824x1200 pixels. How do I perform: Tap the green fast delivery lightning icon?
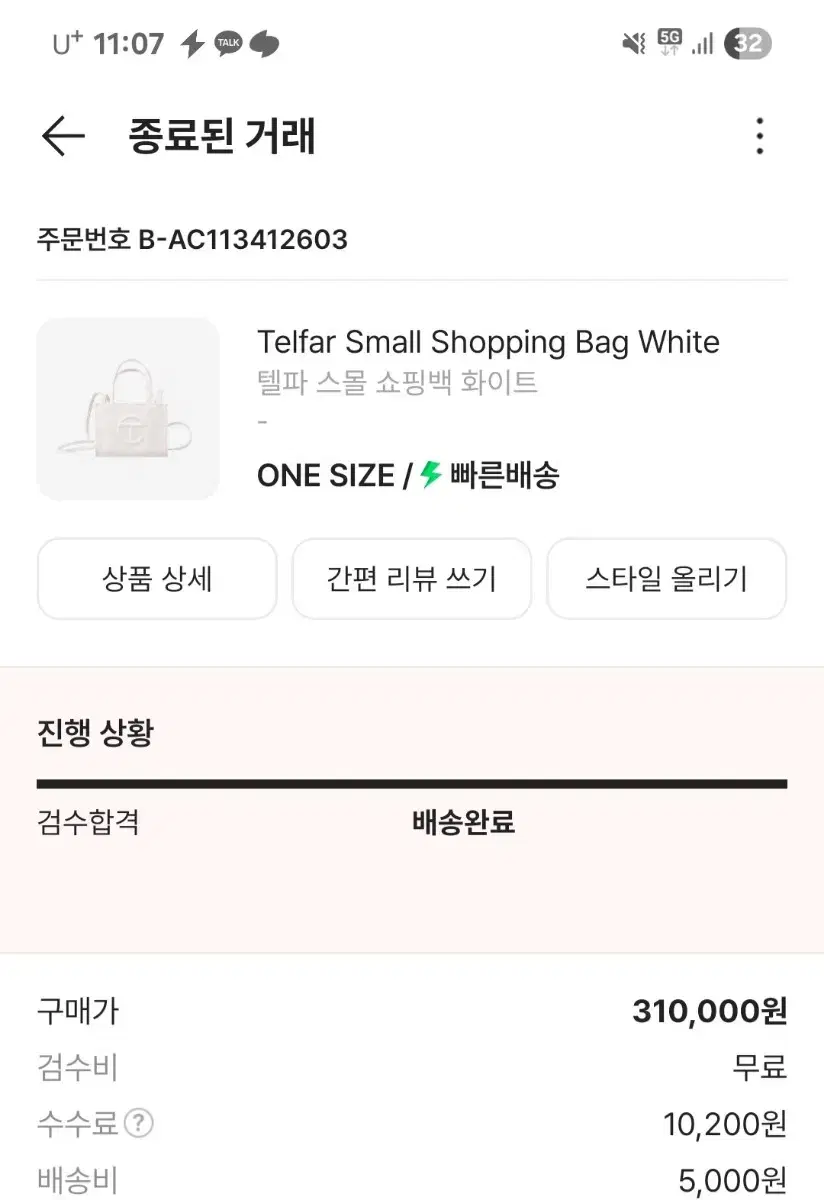(431, 474)
